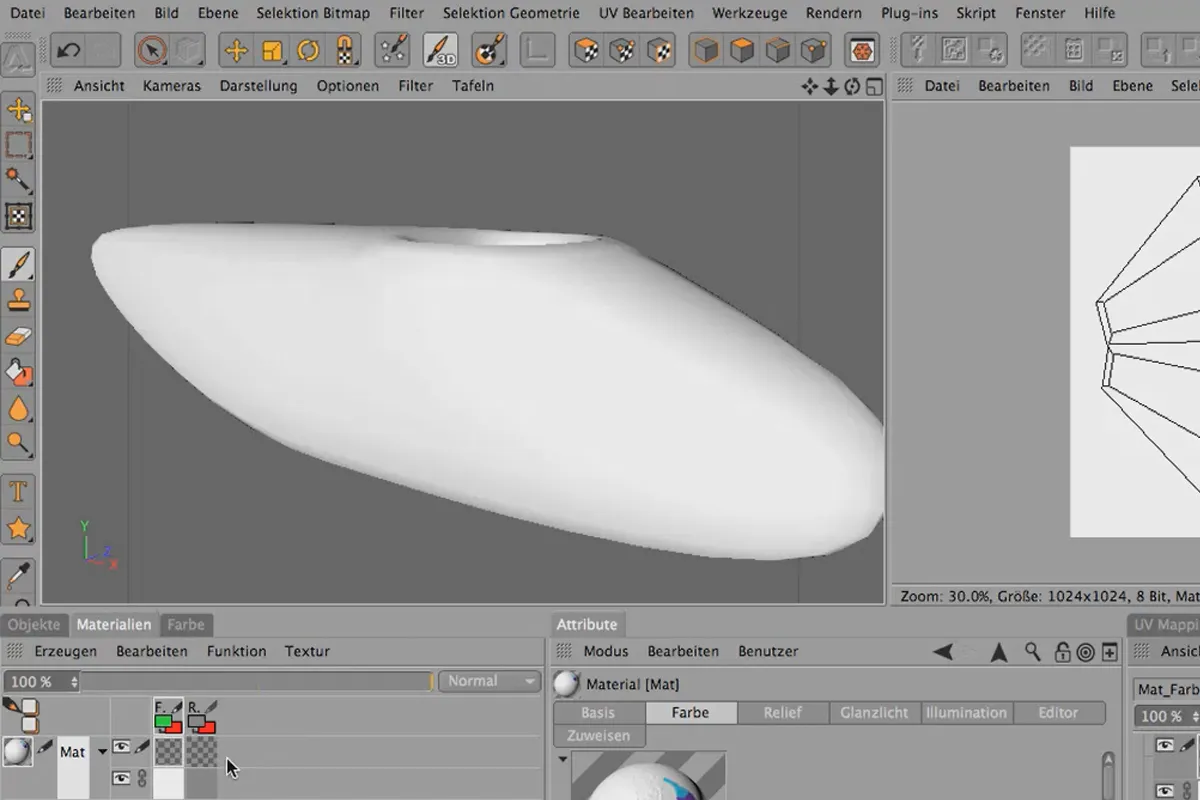
Task: Open the Textur menu in Materialien panel
Action: pos(307,651)
